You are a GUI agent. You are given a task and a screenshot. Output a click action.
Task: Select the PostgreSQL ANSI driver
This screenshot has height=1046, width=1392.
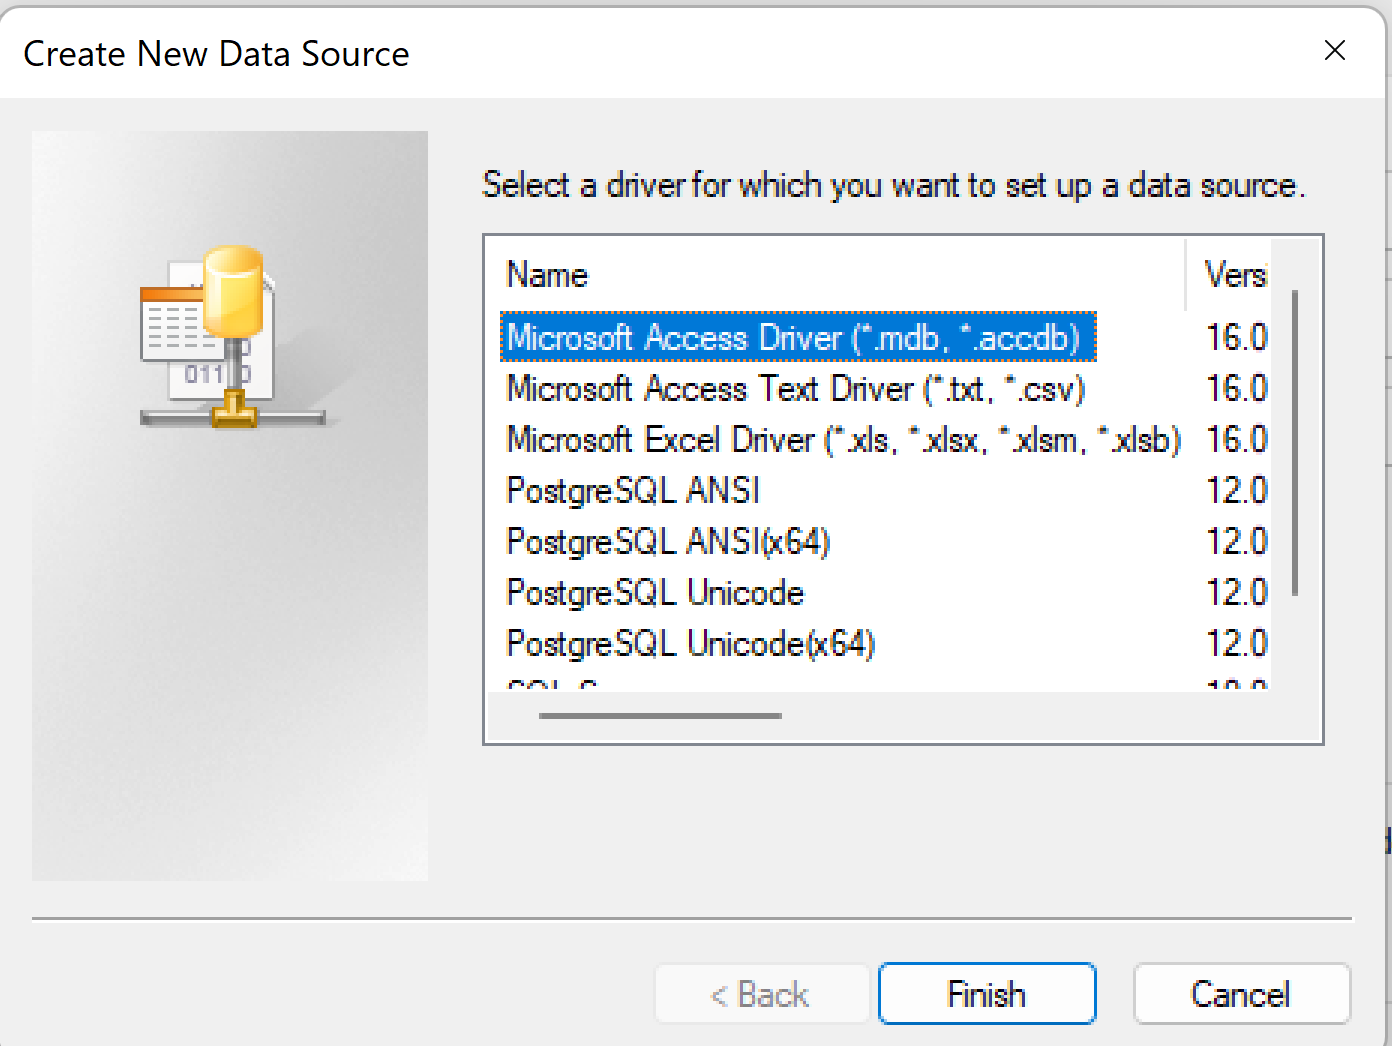pos(633,490)
